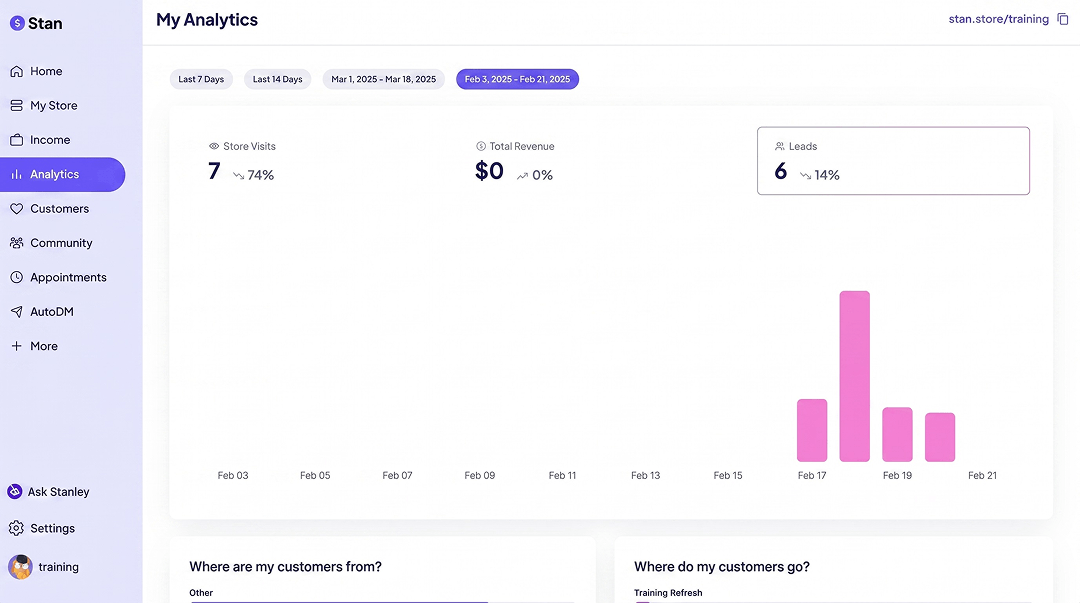Click the Customers heart icon
This screenshot has height=603, width=1080.
(17, 209)
